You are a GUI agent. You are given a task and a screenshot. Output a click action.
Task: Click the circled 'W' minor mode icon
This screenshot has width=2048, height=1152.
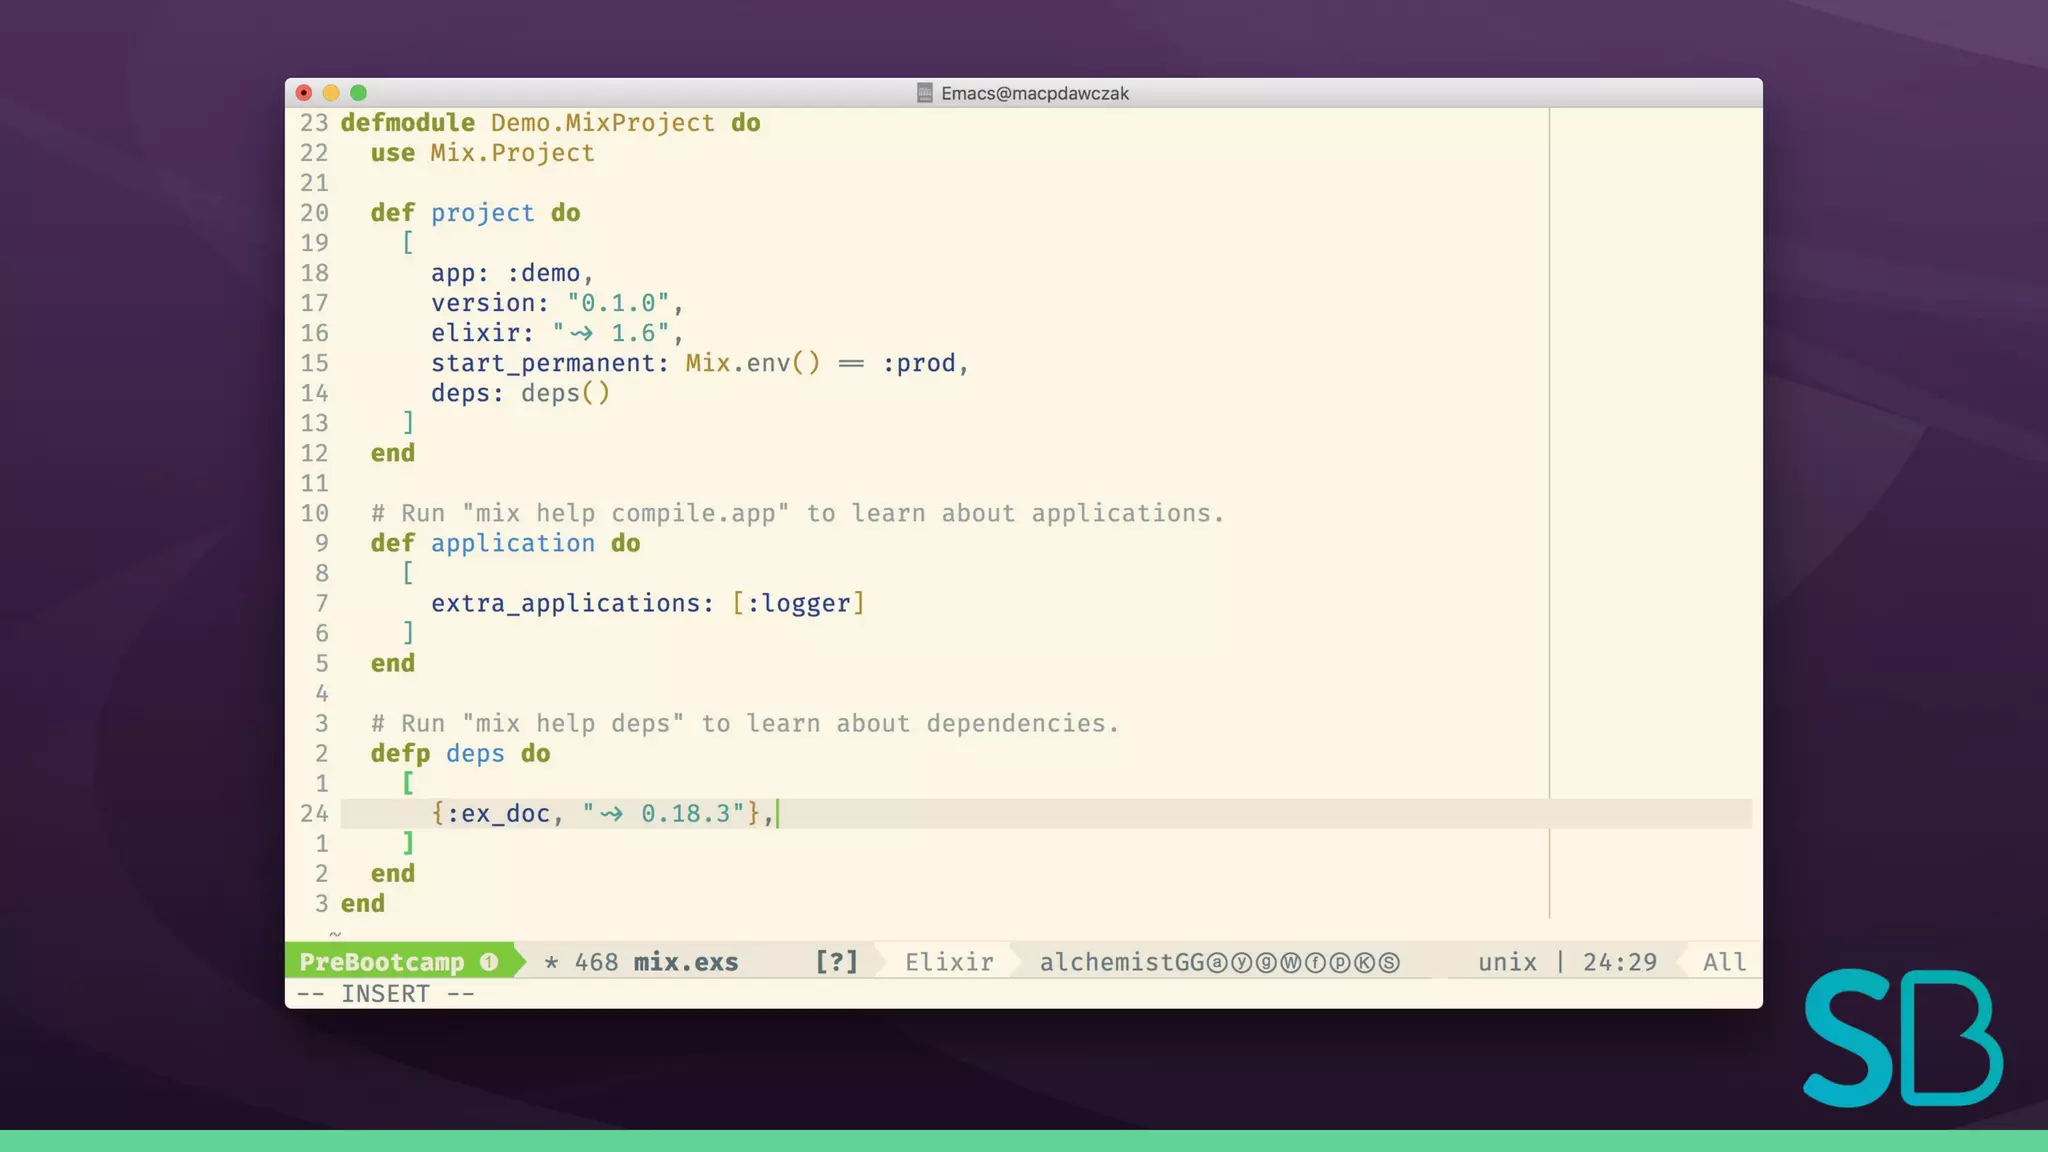(x=1291, y=962)
